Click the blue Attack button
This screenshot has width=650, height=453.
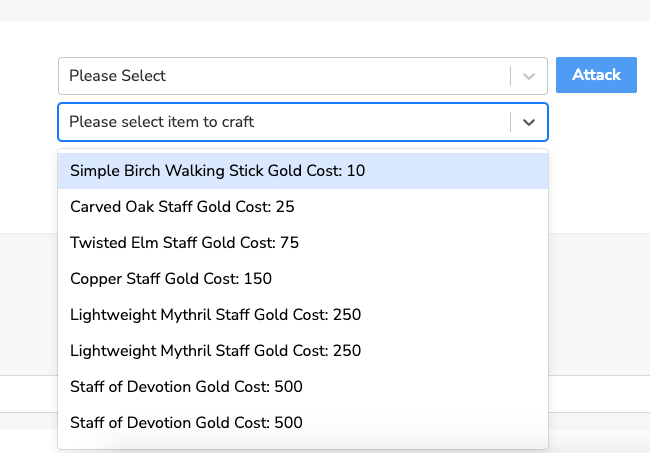596,75
